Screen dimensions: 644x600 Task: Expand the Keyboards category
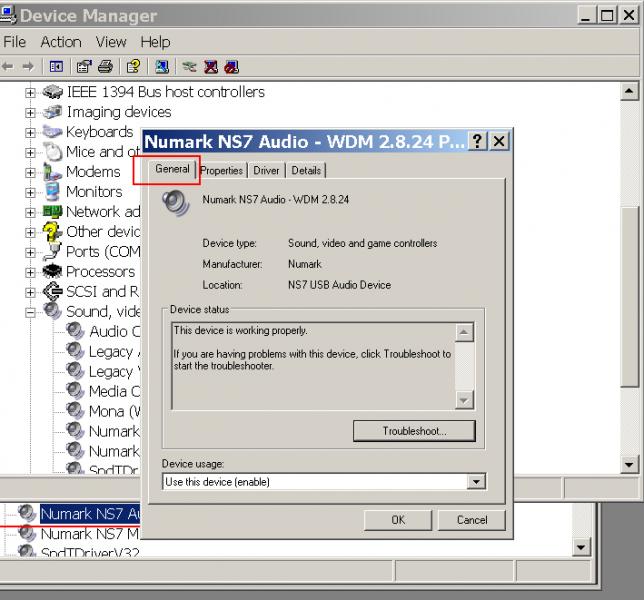(x=30, y=132)
